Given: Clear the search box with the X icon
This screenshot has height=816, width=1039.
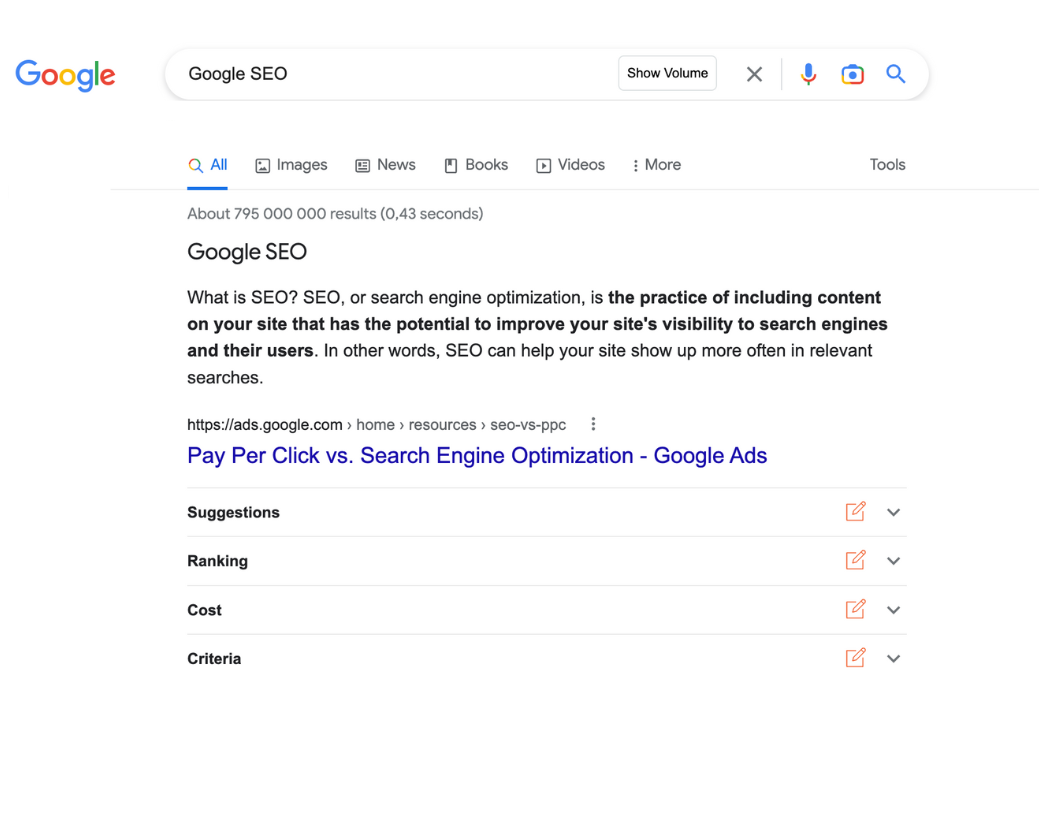Looking at the screenshot, I should (754, 74).
